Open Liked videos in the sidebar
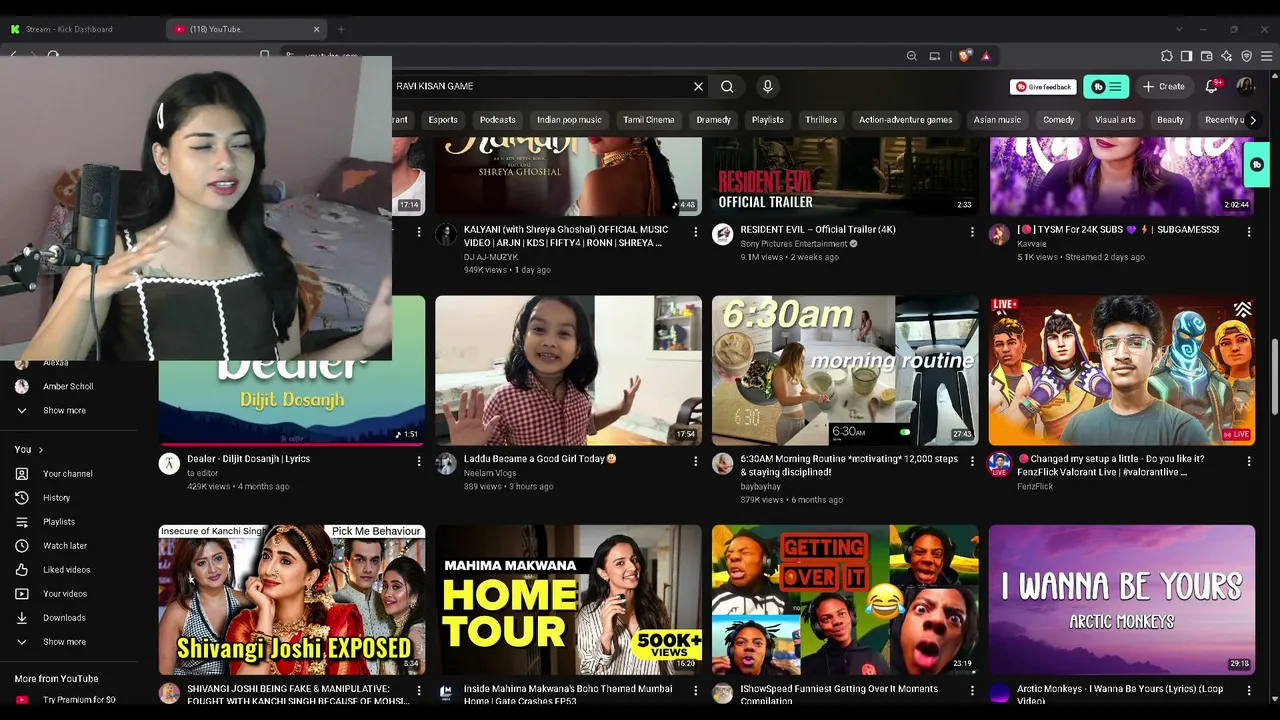Screen dimensions: 1280x720 pyautogui.click(x=68, y=570)
